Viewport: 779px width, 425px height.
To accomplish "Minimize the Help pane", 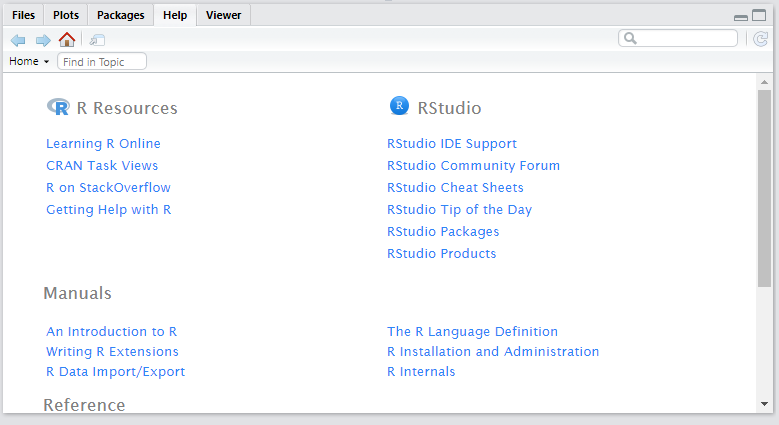I will pyautogui.click(x=741, y=16).
